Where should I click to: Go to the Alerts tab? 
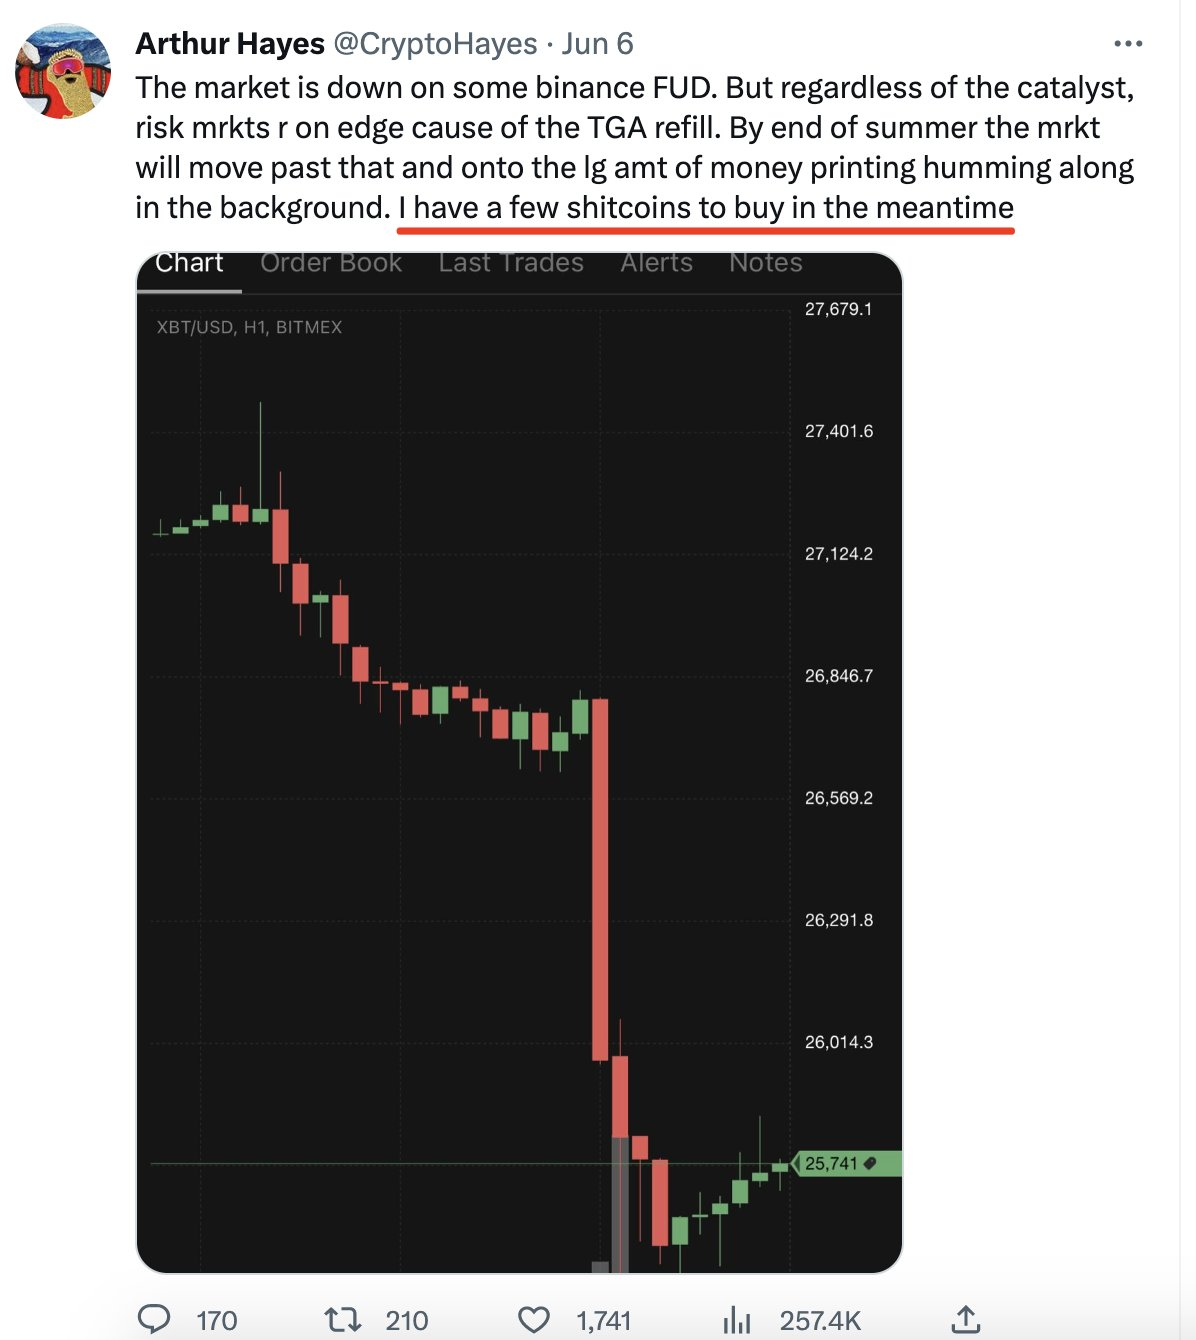[656, 263]
